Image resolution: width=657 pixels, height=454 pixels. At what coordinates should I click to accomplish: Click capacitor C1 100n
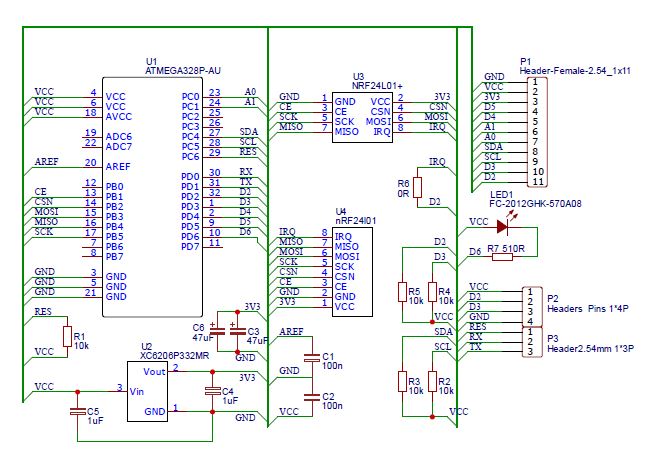click(308, 356)
